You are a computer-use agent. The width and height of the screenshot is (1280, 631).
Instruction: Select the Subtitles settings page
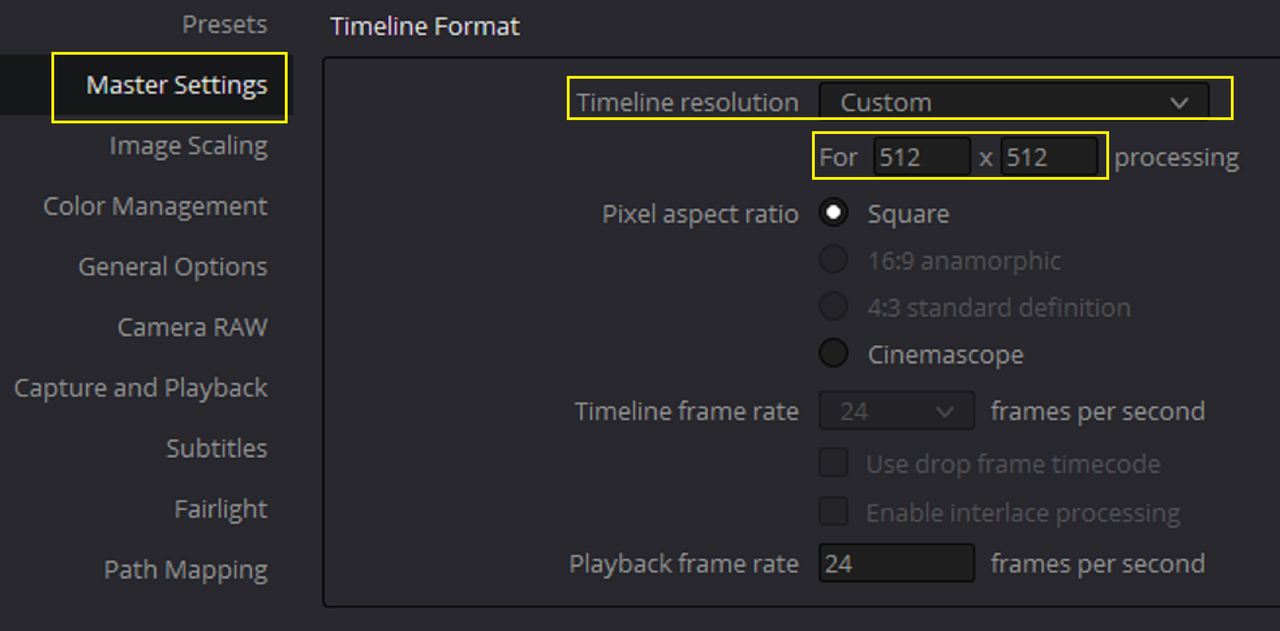tap(216, 448)
